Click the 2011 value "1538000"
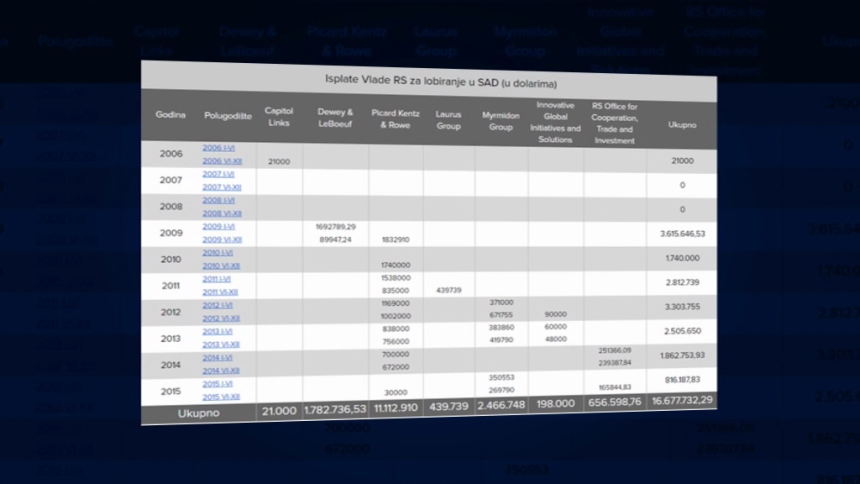This screenshot has height=484, width=860. [395, 278]
